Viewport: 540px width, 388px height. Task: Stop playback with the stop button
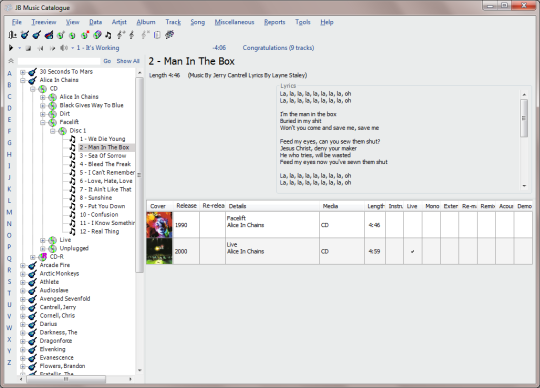click(x=29, y=48)
